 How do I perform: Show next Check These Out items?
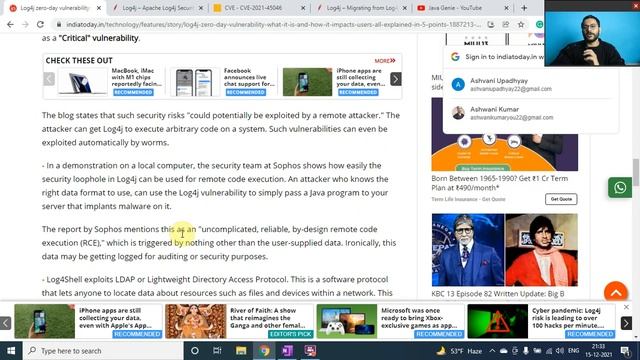pyautogui.click(x=396, y=79)
